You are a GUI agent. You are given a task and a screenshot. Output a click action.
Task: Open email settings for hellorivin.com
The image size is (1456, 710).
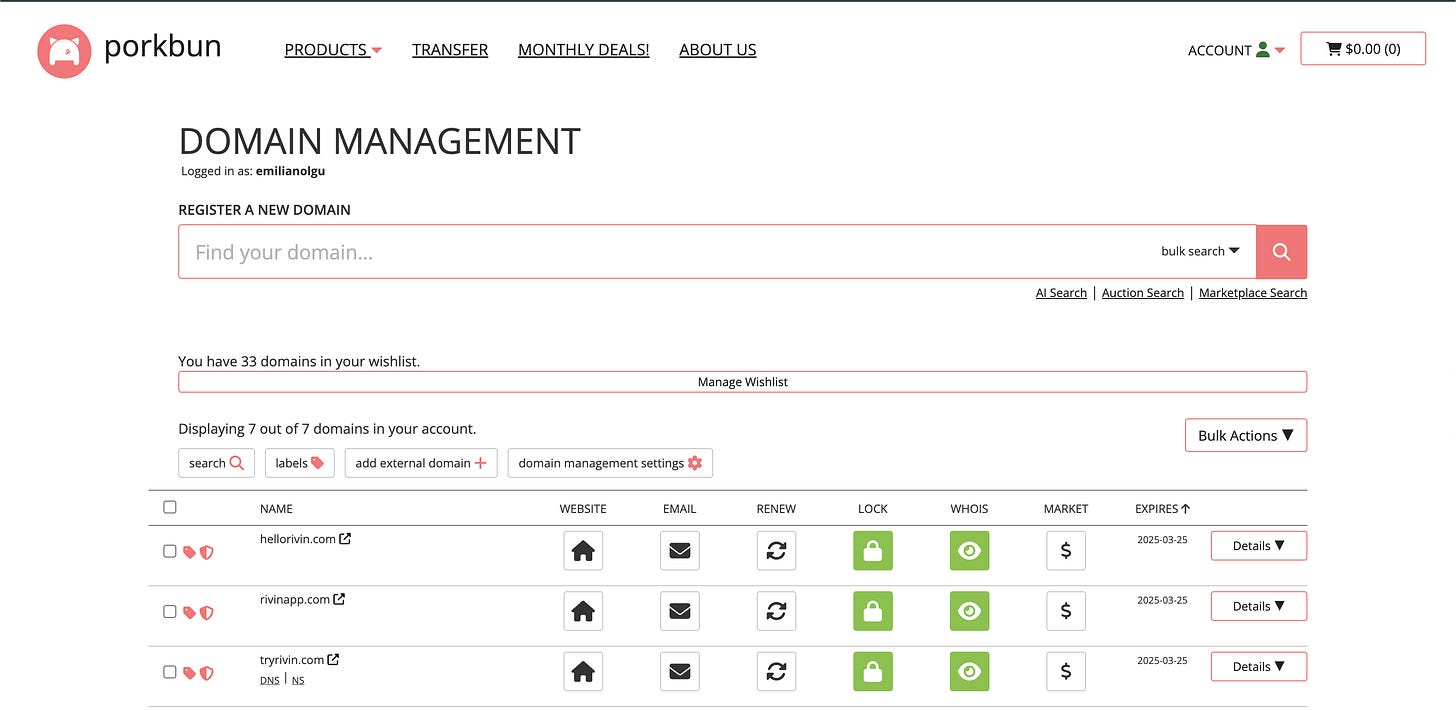[x=680, y=551]
